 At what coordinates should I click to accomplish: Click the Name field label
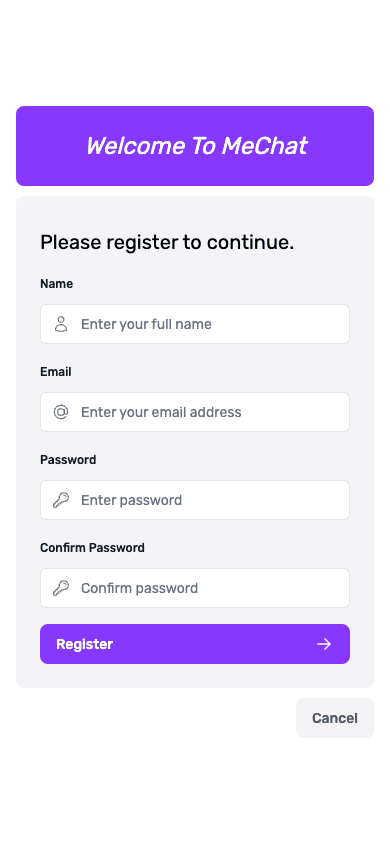56,284
